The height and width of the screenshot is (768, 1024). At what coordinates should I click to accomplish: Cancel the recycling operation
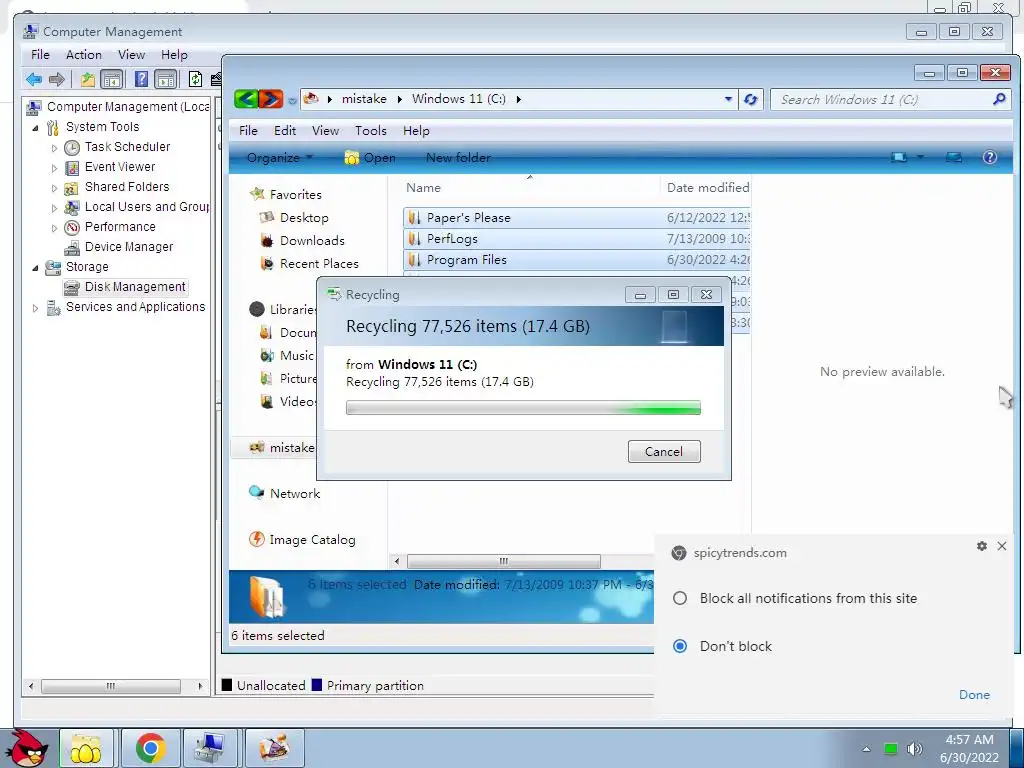664,451
